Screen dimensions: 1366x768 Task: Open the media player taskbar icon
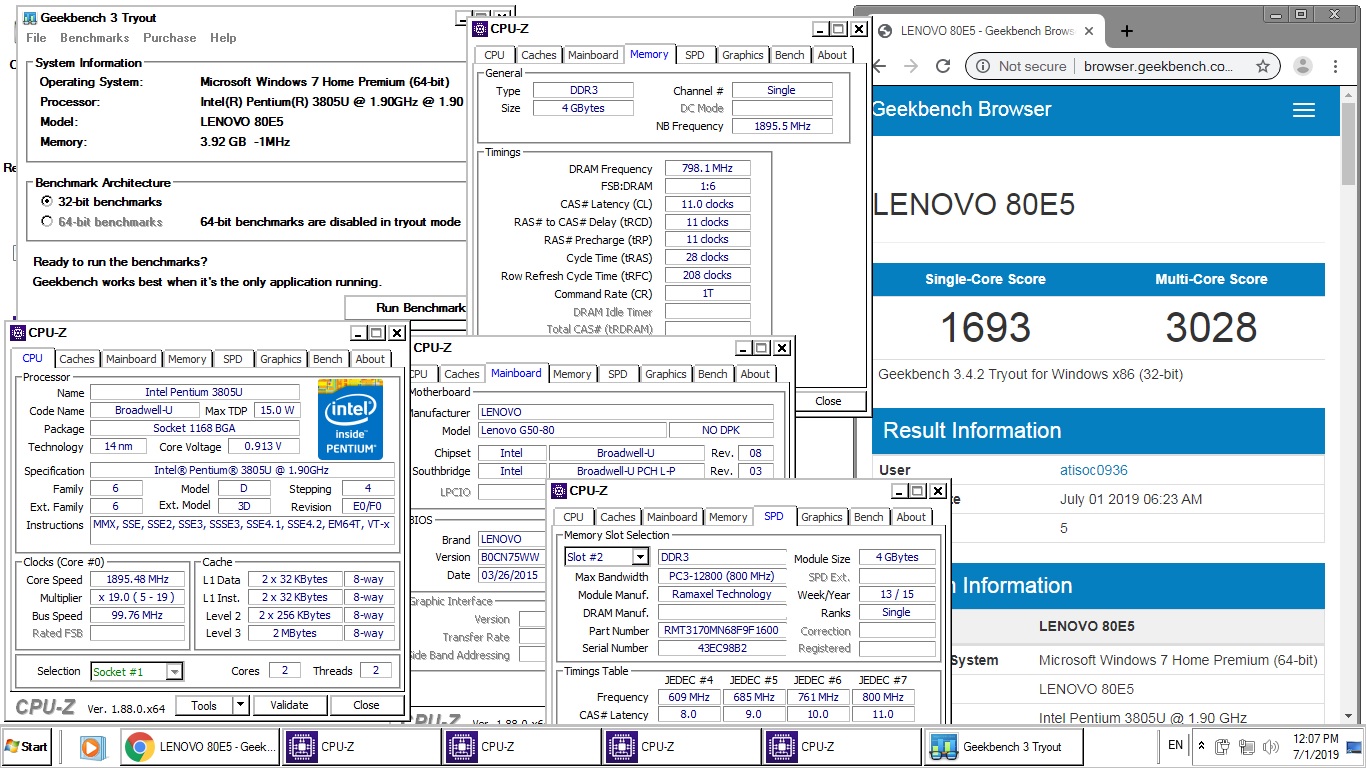click(x=91, y=746)
